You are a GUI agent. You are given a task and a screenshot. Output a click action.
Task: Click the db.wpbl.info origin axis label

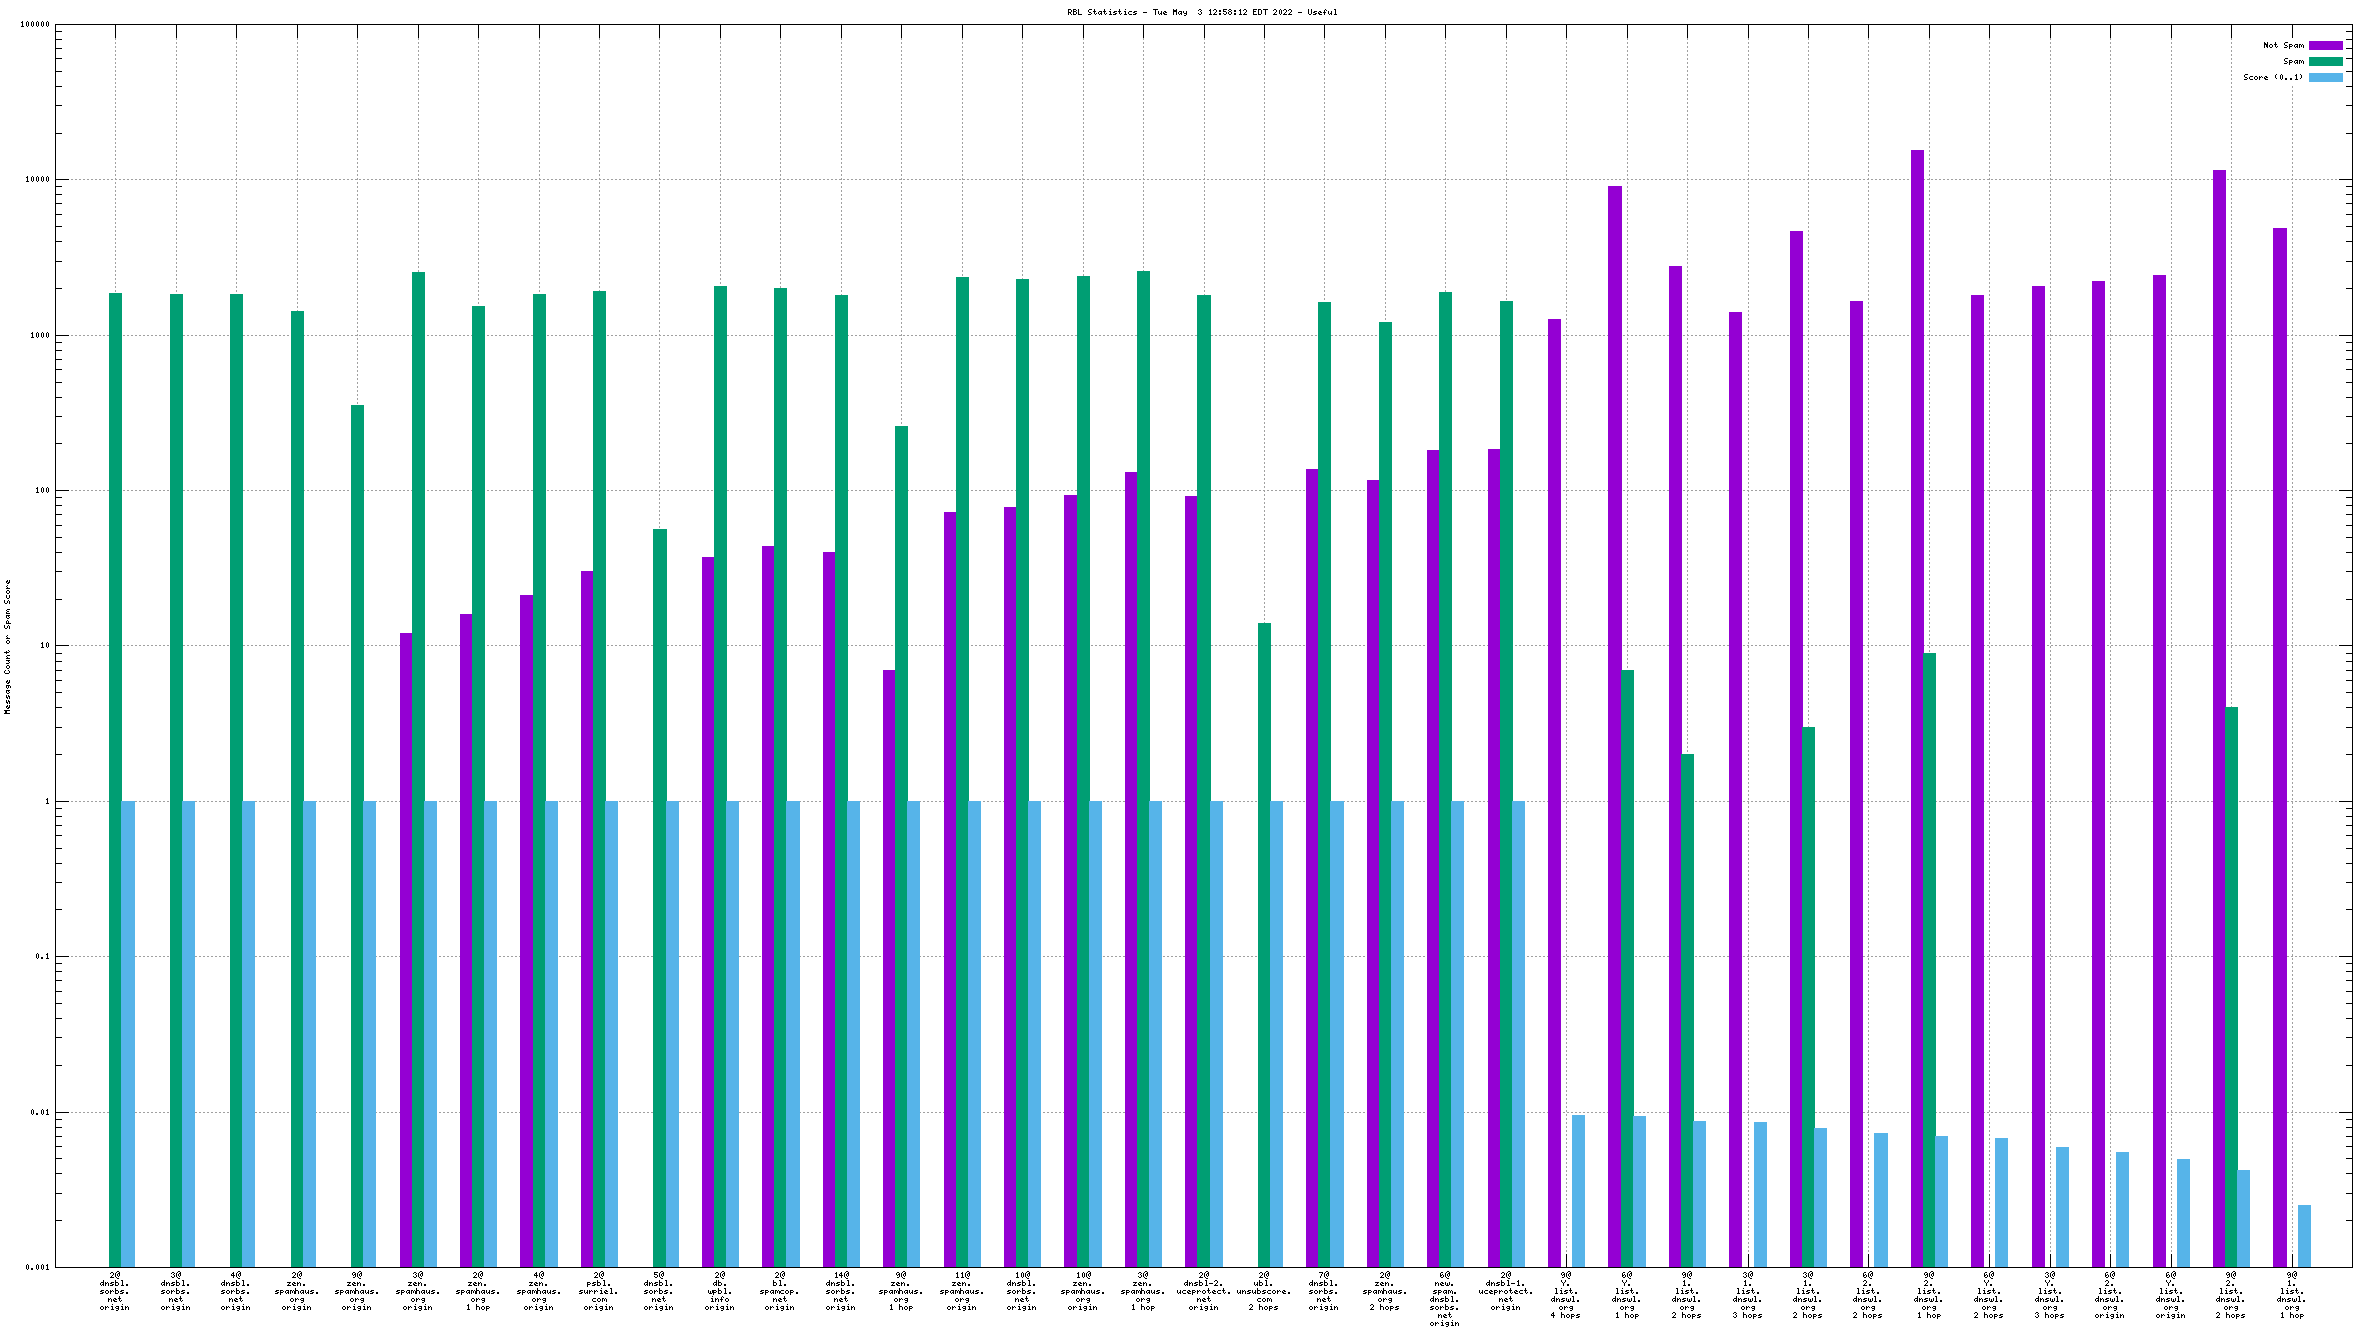719,1291
